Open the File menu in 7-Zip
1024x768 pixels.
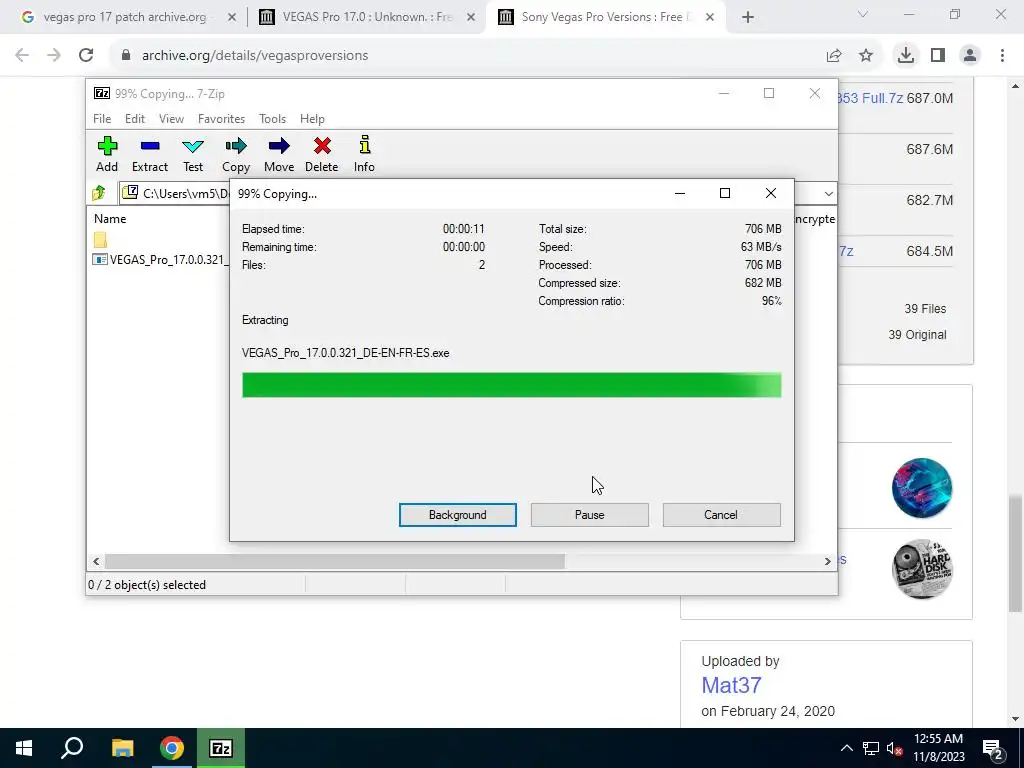pos(102,119)
